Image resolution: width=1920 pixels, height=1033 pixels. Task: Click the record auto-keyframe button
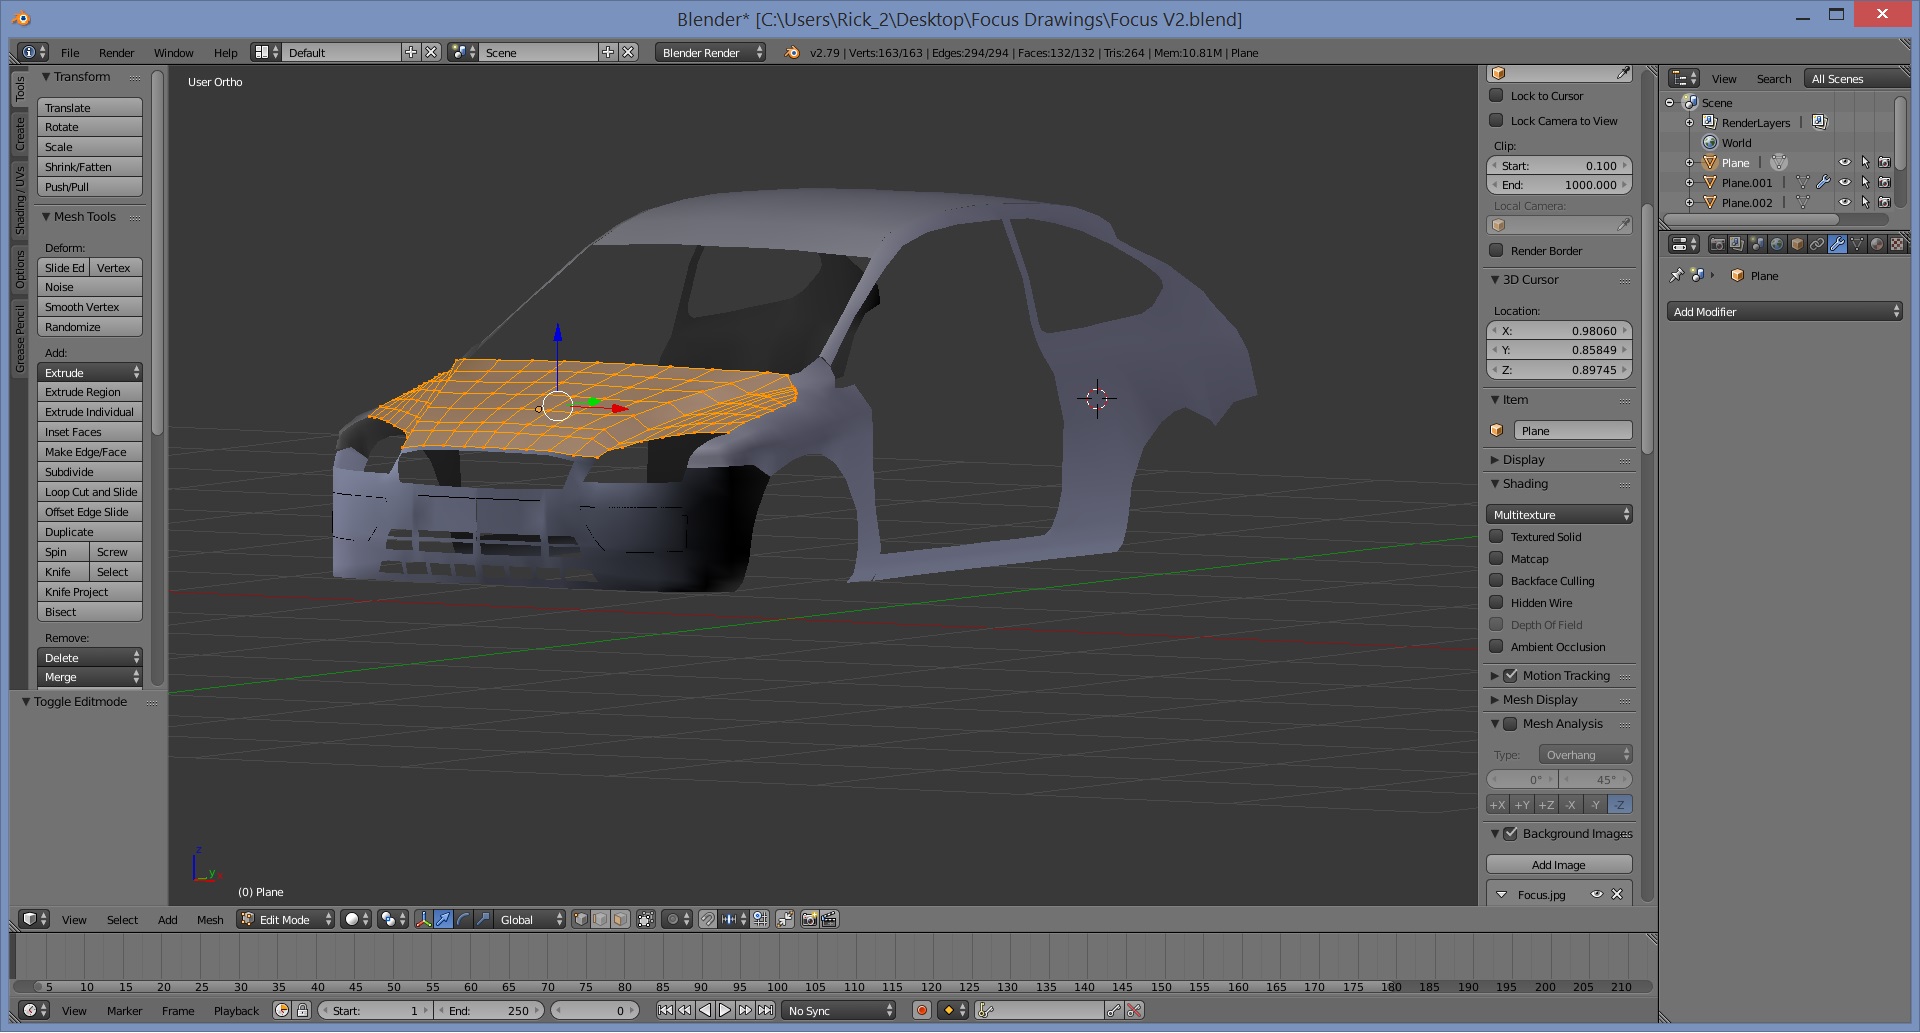point(922,1010)
